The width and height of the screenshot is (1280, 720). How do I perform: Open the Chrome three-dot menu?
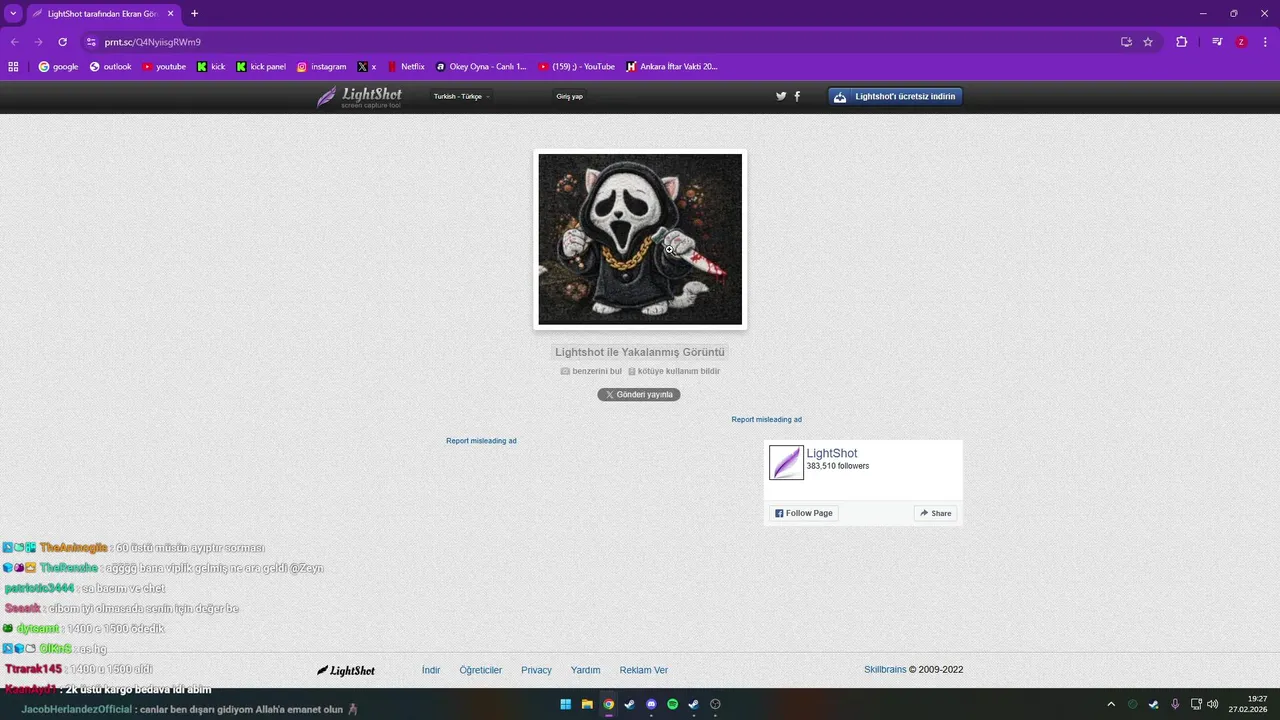coord(1264,42)
